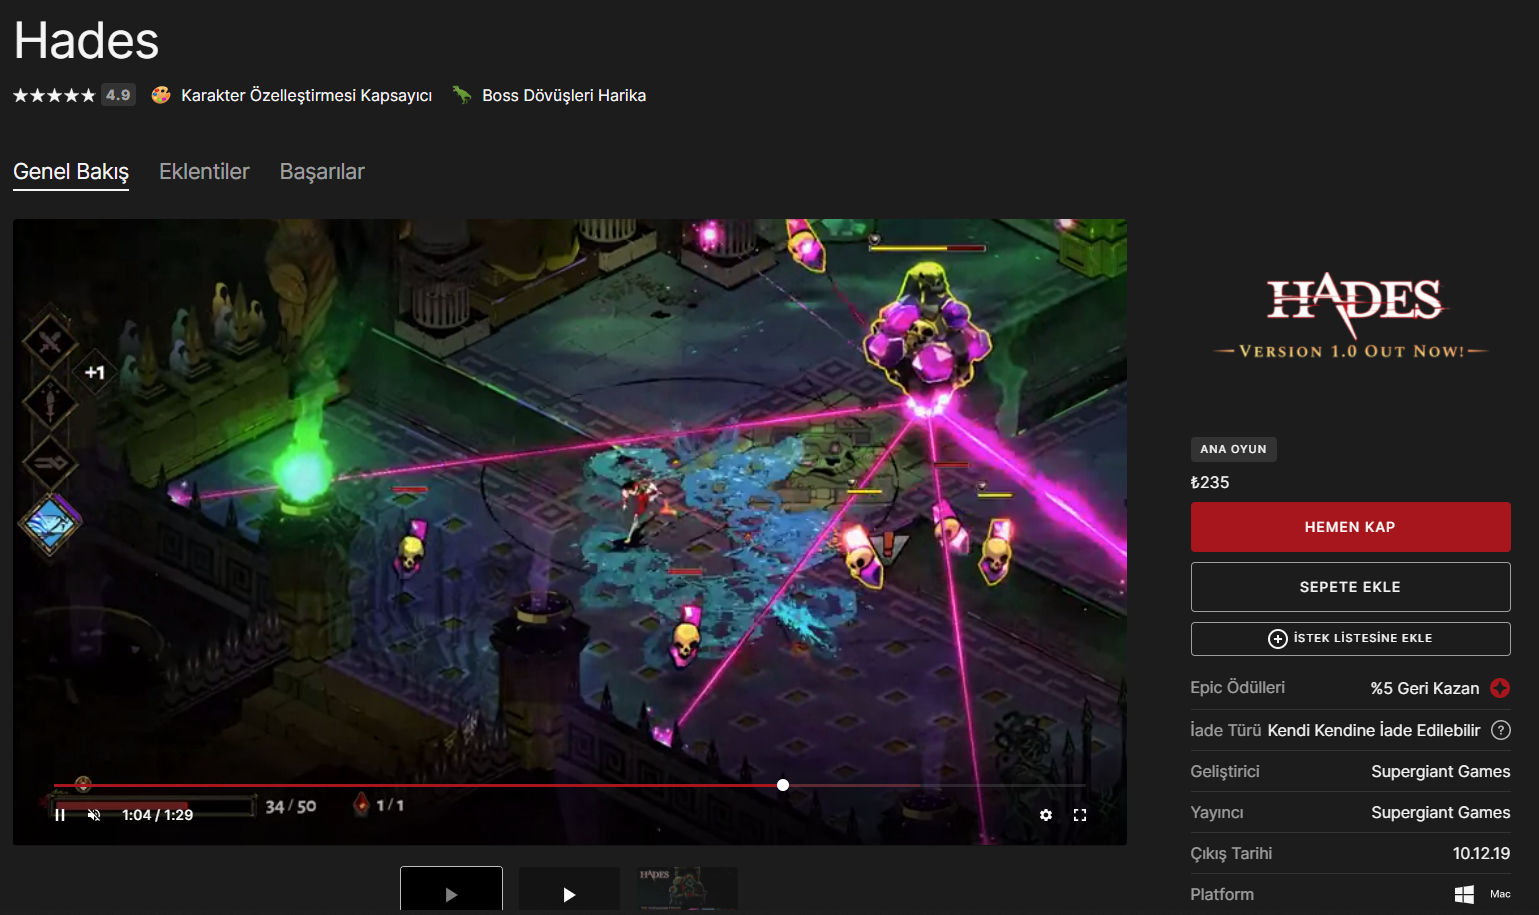
Task: Click the developer Supergiant Games link
Action: [1441, 772]
